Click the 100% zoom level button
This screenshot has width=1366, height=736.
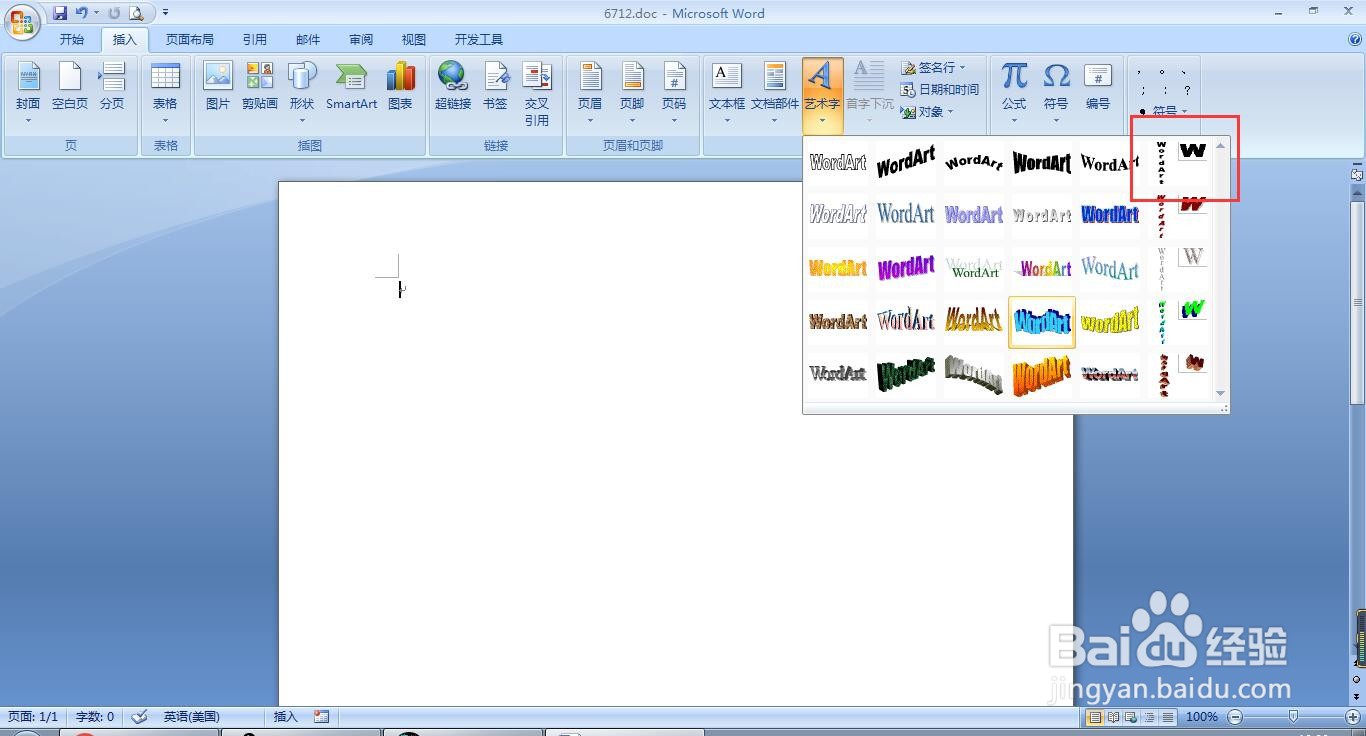(x=1201, y=717)
